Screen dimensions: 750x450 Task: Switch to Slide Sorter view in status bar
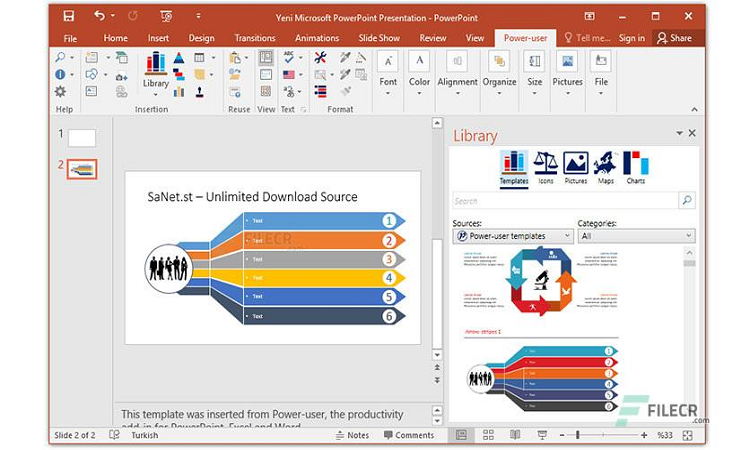[488, 435]
